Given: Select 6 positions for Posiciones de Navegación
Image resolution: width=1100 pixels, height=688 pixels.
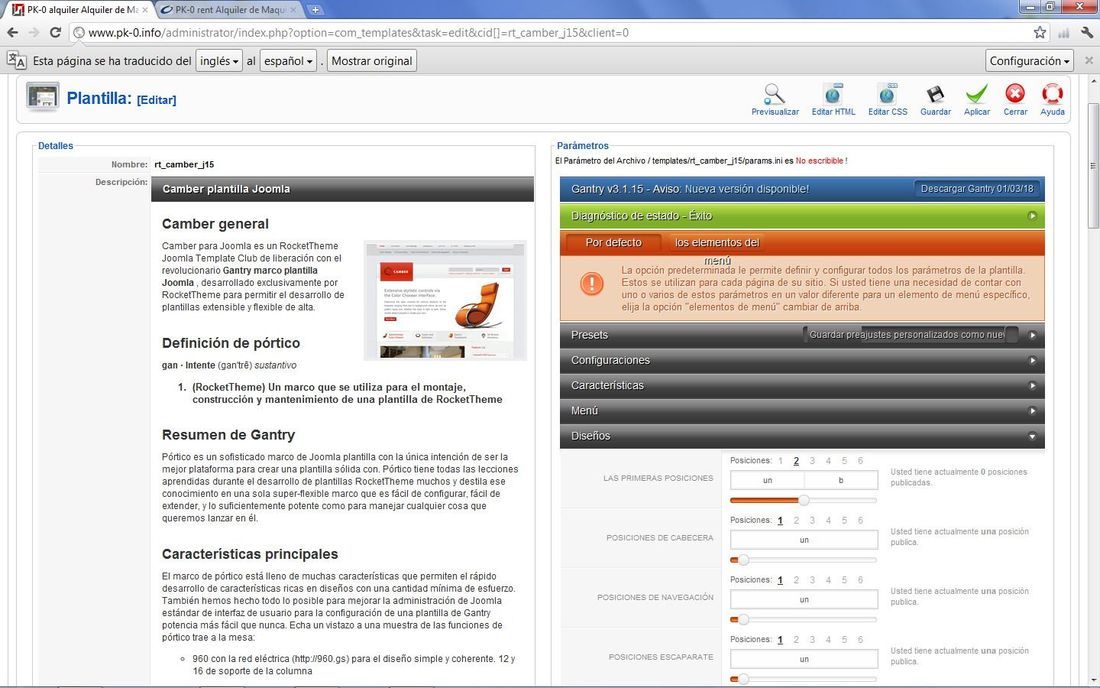Looking at the screenshot, I should coord(860,580).
